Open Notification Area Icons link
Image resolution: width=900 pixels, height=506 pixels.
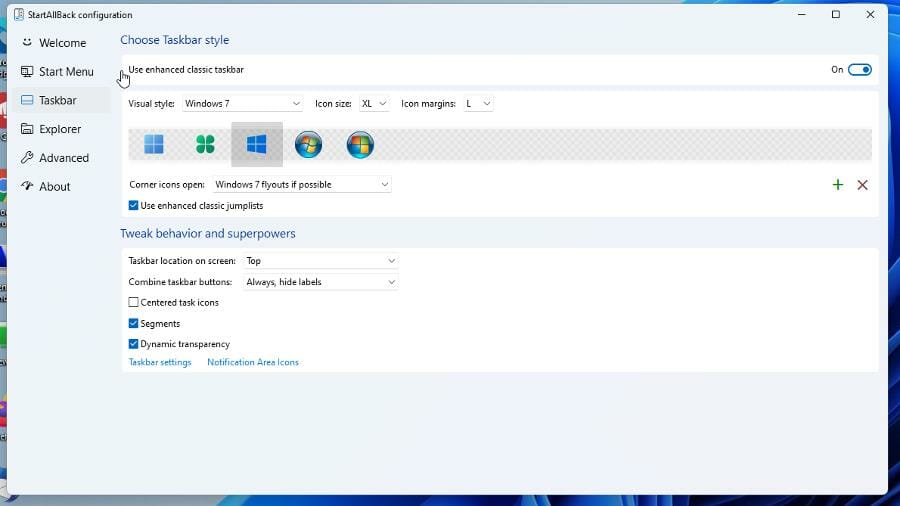pyautogui.click(x=253, y=363)
